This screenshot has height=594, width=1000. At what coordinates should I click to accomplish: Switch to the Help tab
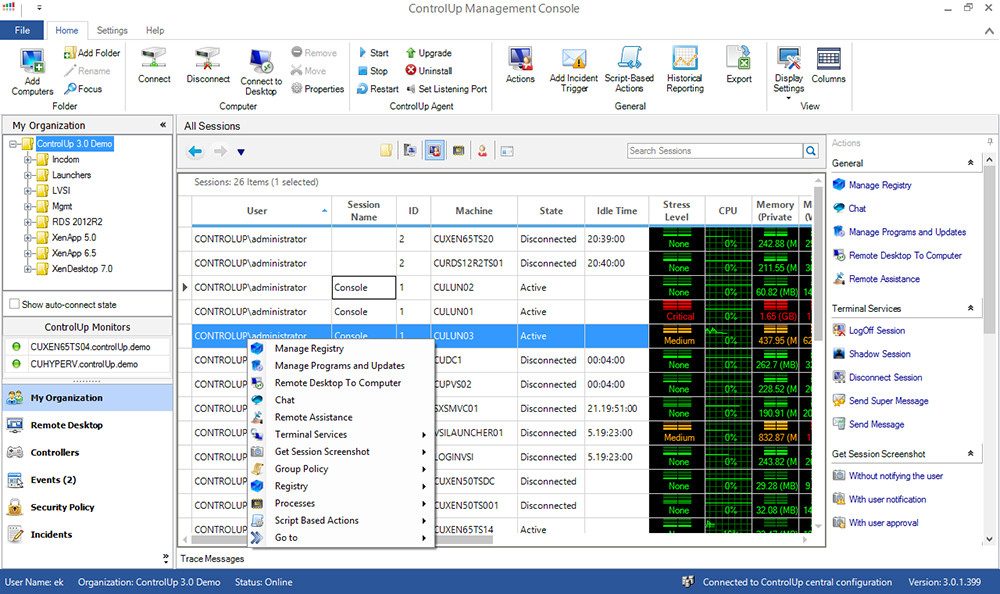click(155, 30)
